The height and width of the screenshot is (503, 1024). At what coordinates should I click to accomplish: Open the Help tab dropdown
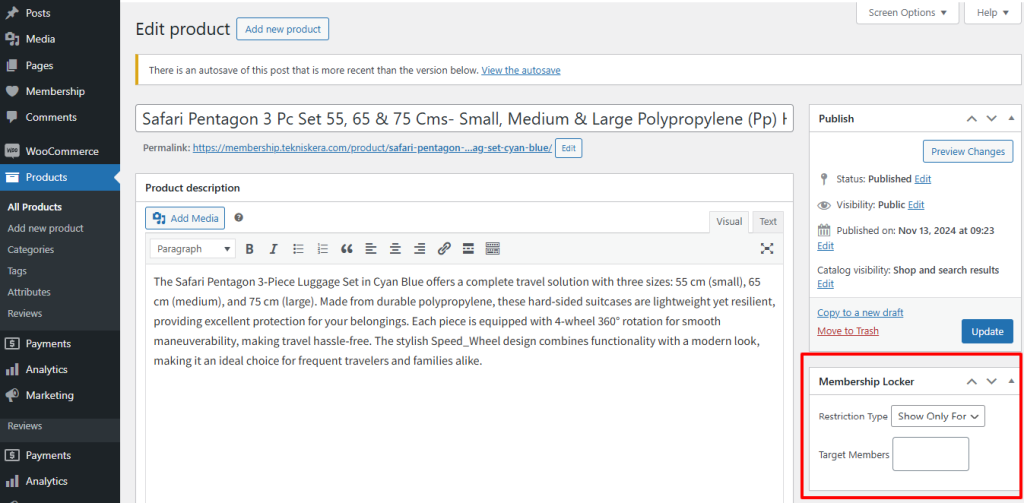point(993,13)
